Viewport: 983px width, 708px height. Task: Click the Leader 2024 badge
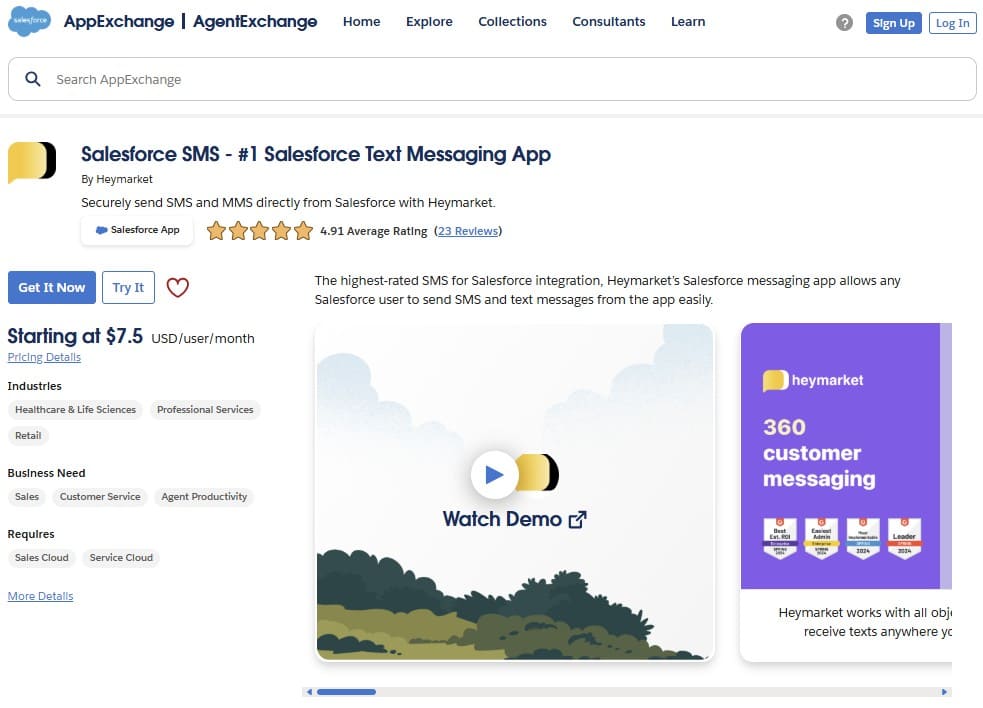pyautogui.click(x=904, y=537)
